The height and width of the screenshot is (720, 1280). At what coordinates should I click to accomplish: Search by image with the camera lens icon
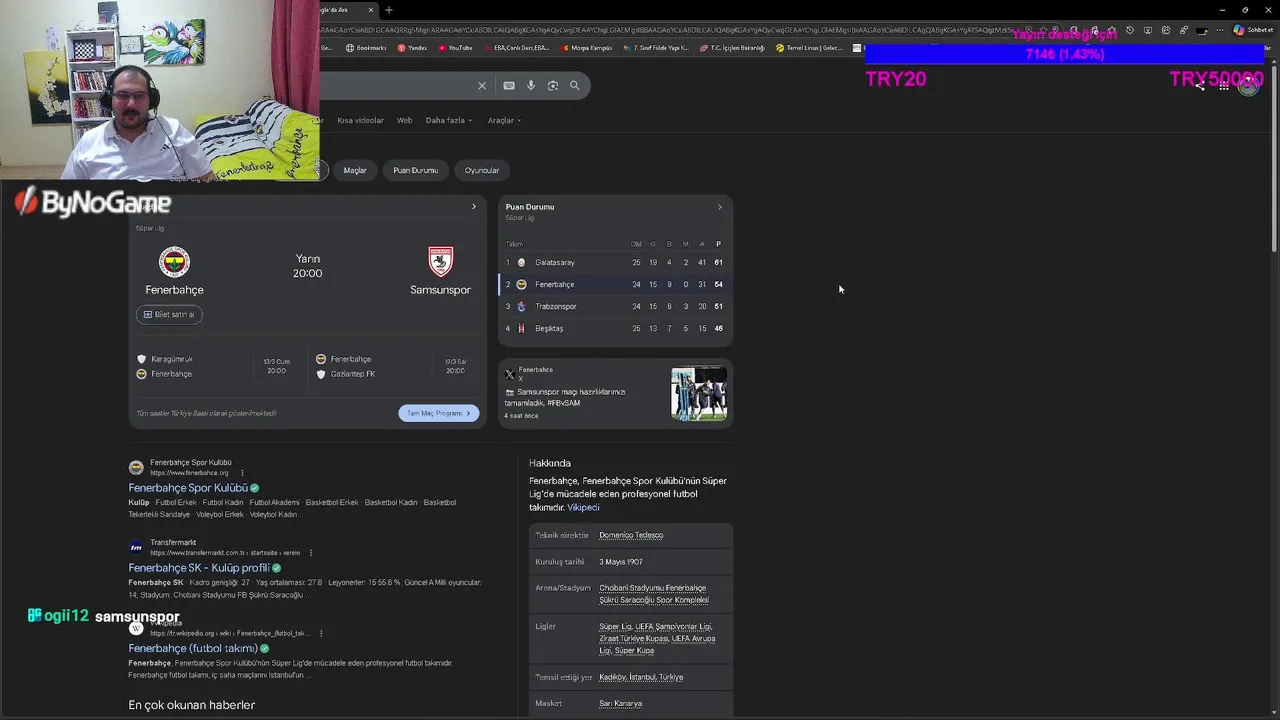point(553,86)
